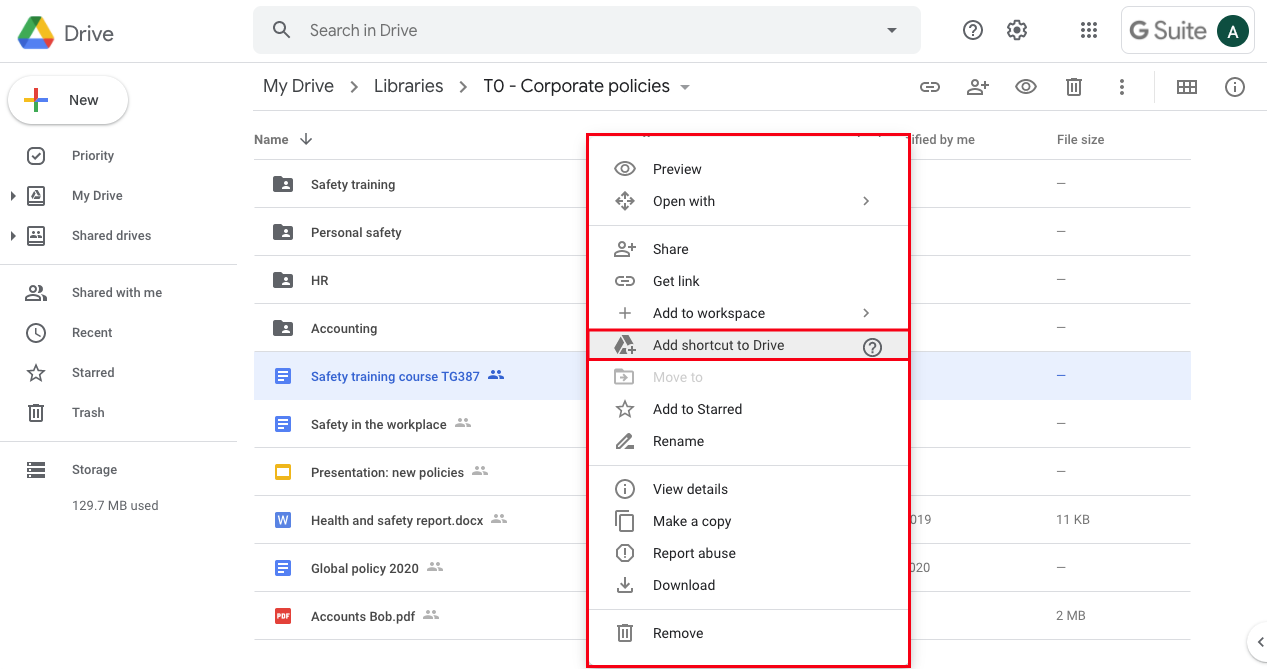Choose Preview in context menu

click(x=748, y=169)
